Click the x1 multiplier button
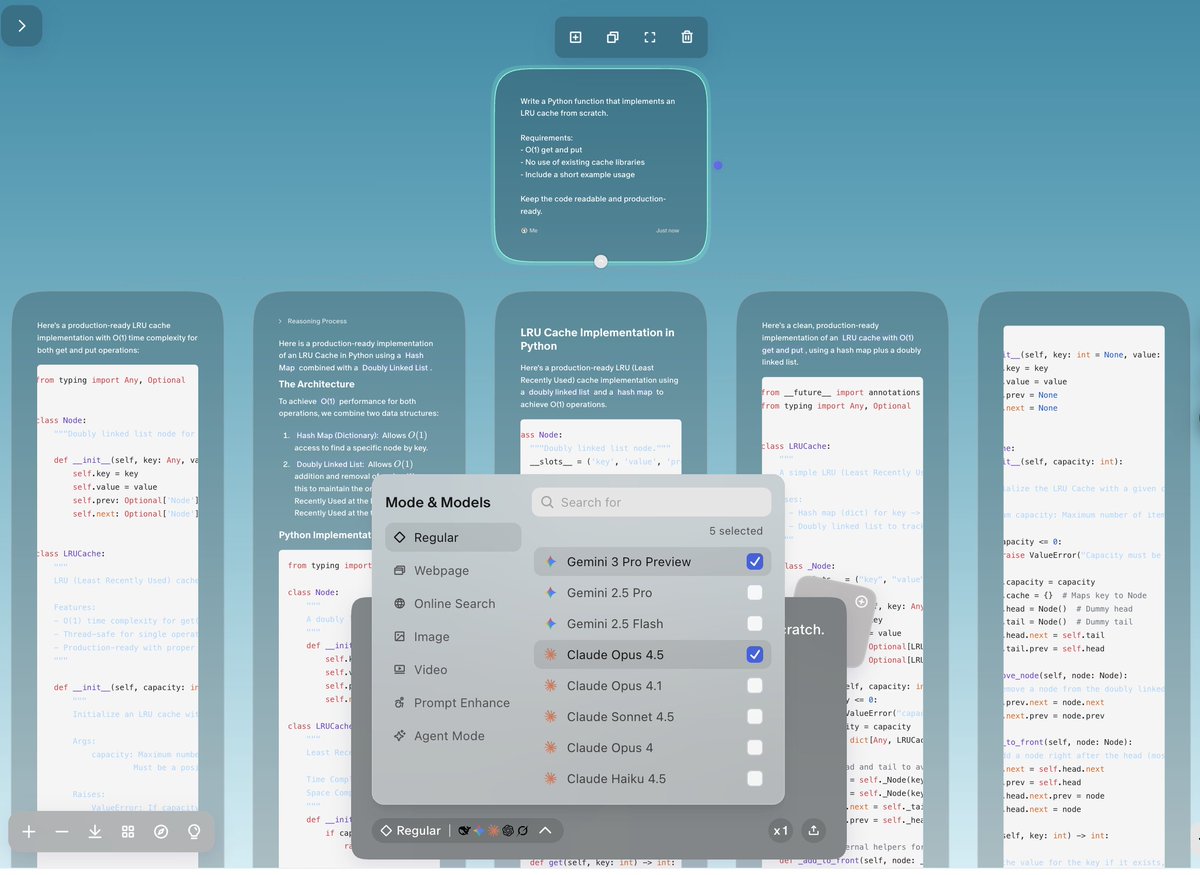This screenshot has height=875, width=1200. pyautogui.click(x=781, y=830)
